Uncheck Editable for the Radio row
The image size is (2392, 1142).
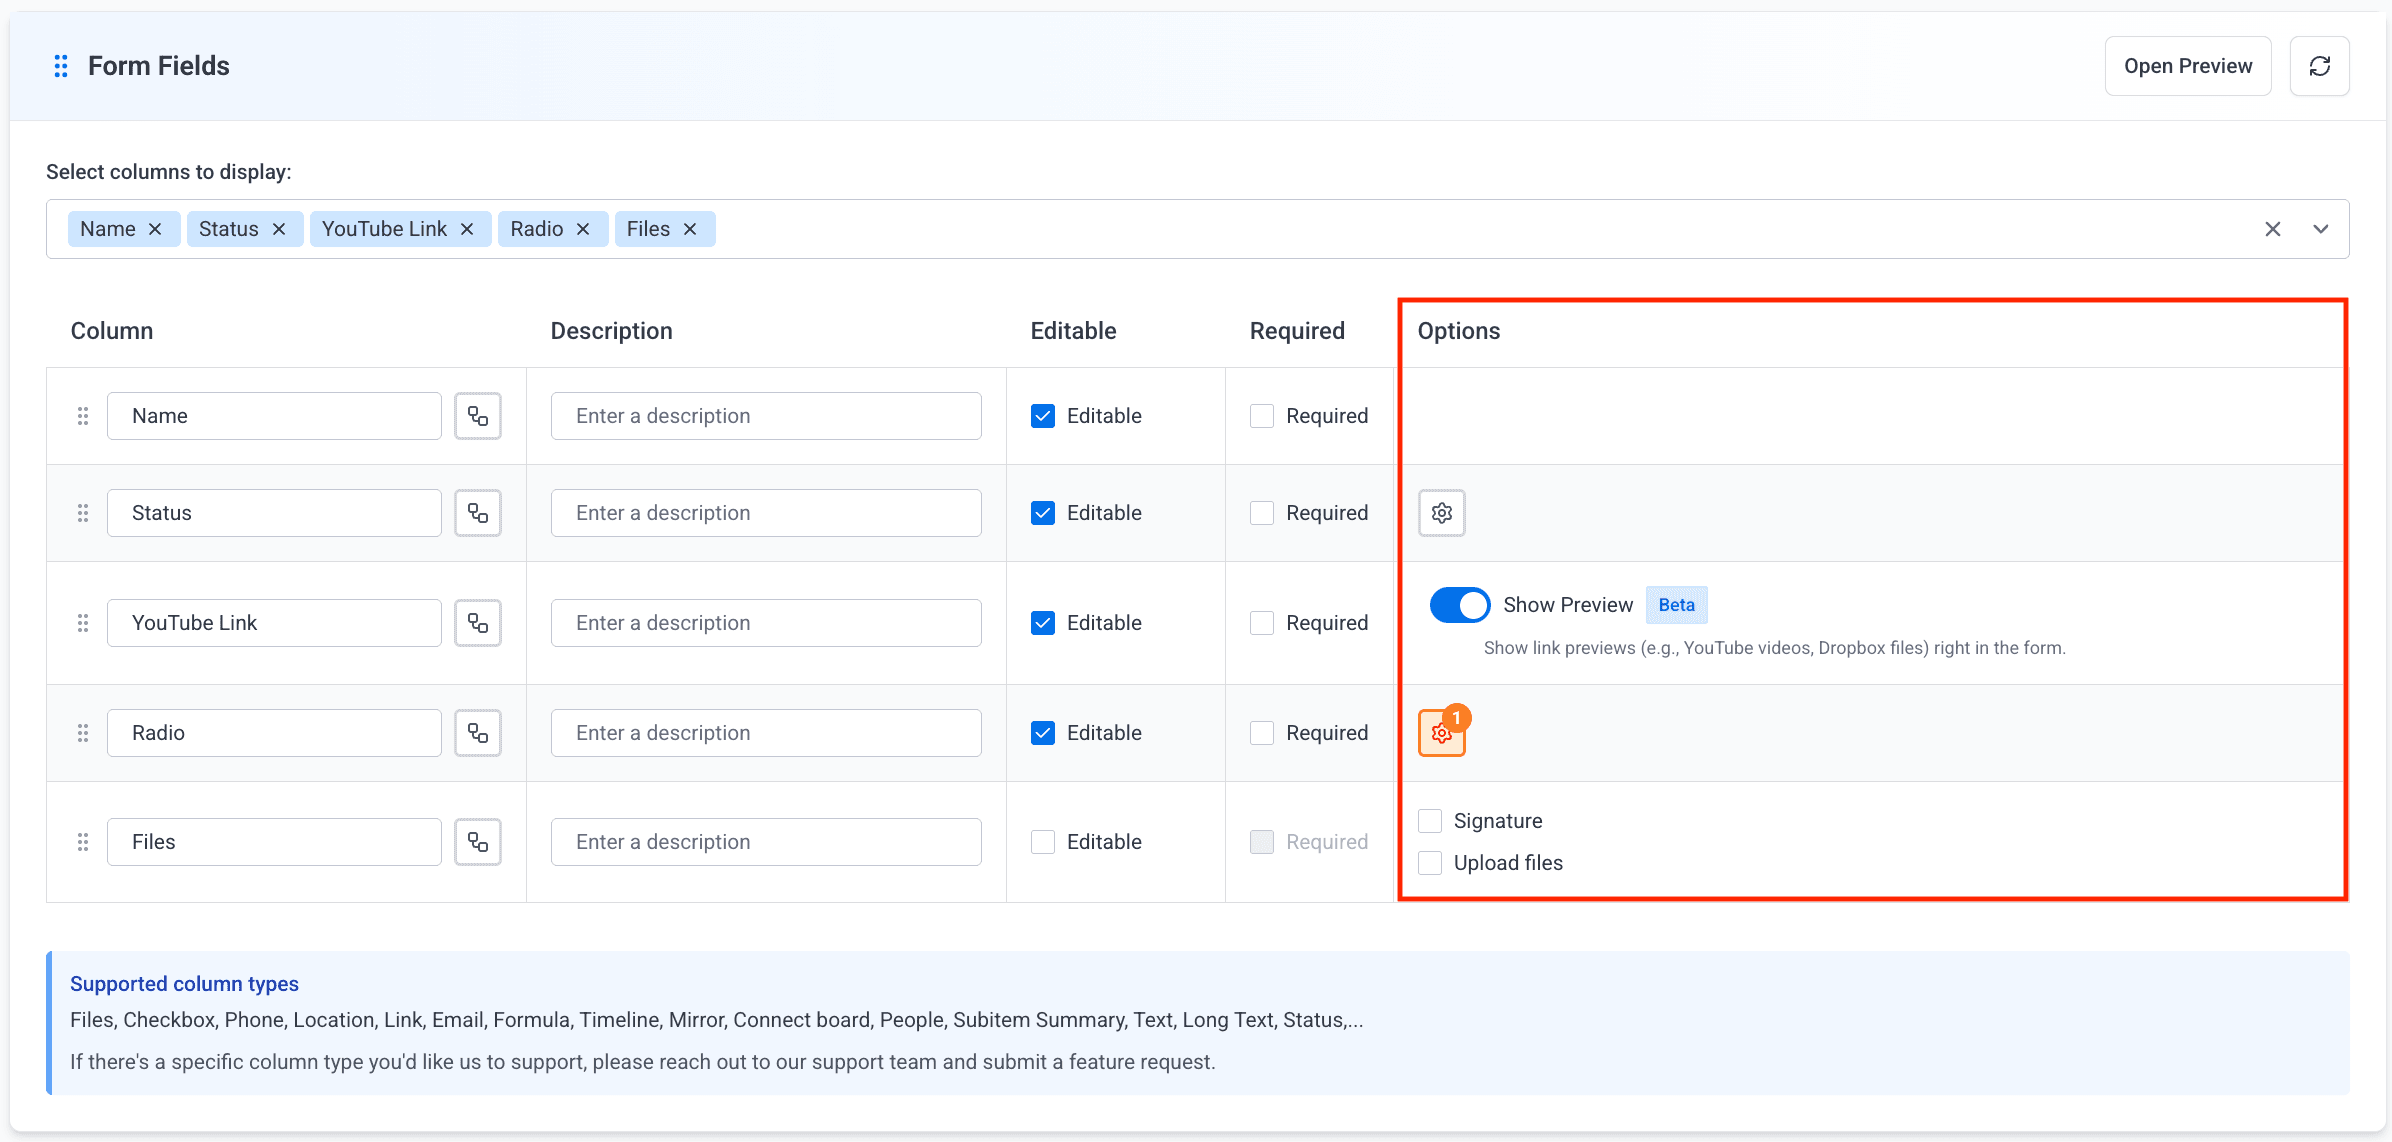pyautogui.click(x=1043, y=733)
